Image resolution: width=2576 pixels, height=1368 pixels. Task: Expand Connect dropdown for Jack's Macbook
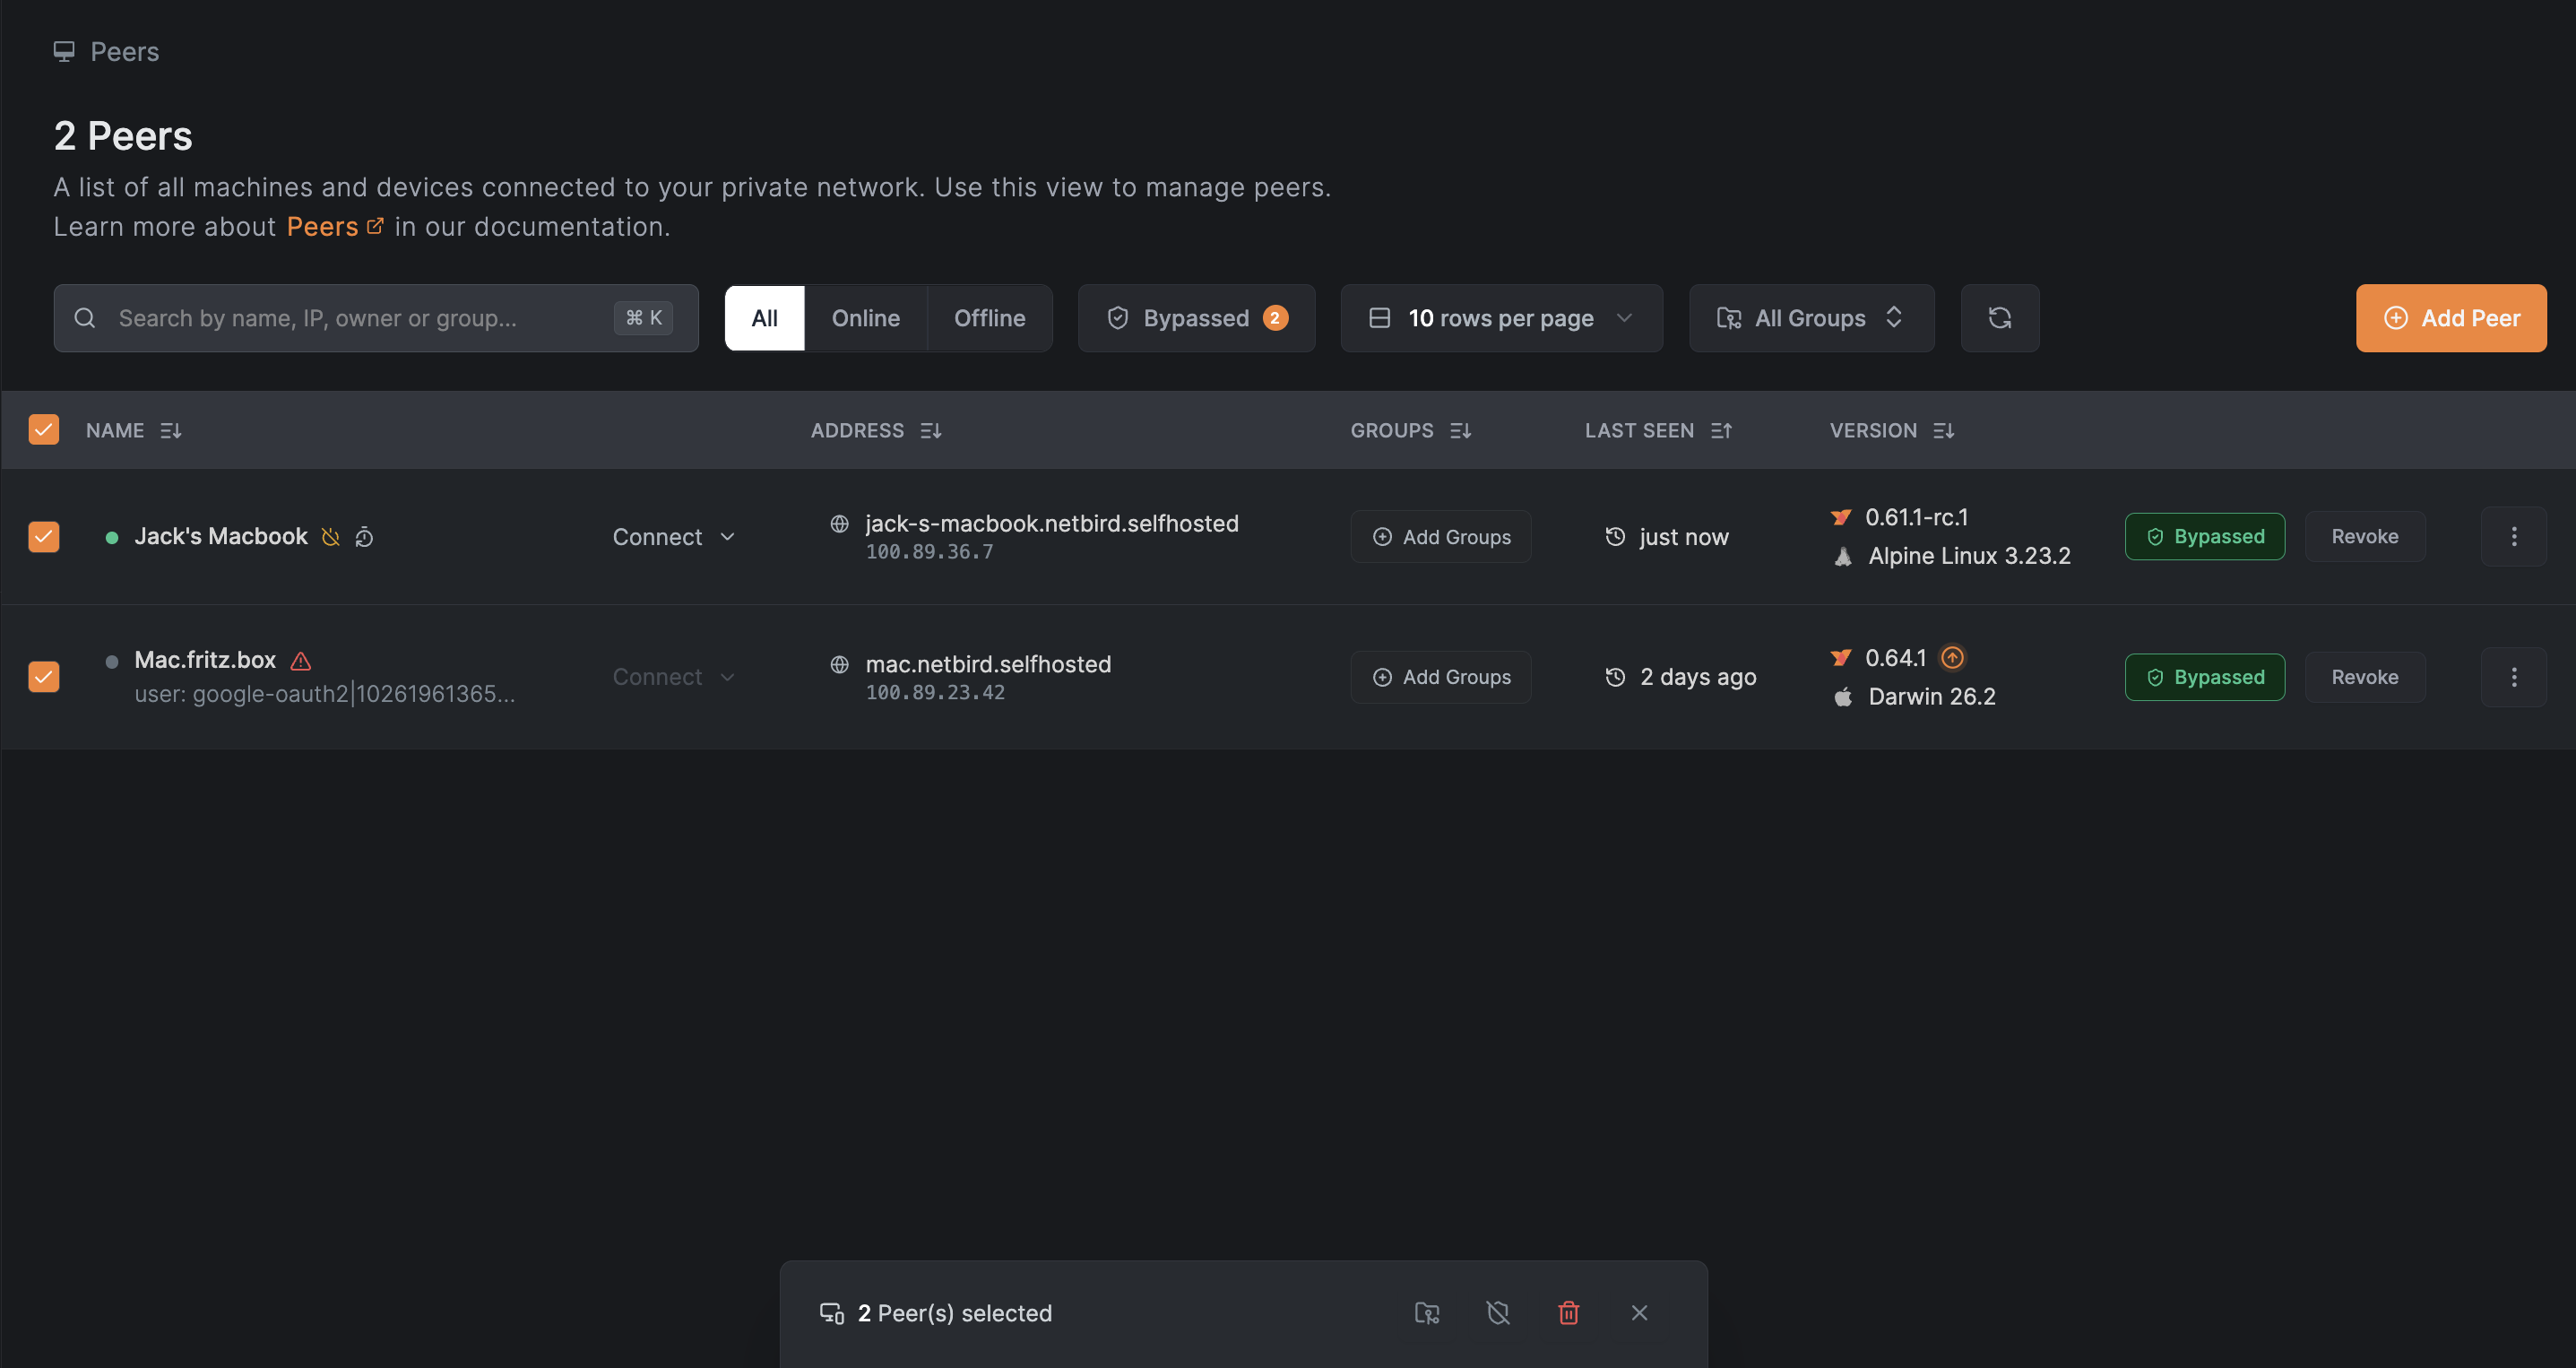click(674, 537)
